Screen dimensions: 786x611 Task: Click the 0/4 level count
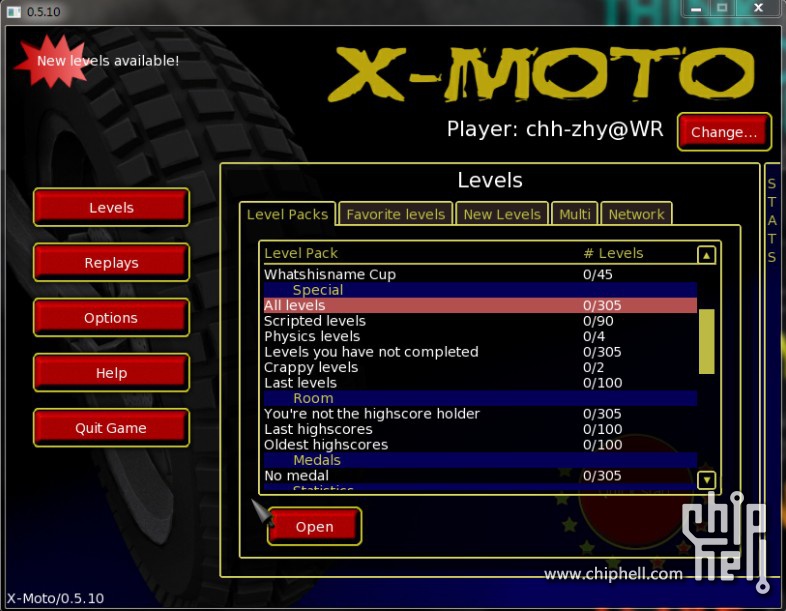click(x=594, y=336)
